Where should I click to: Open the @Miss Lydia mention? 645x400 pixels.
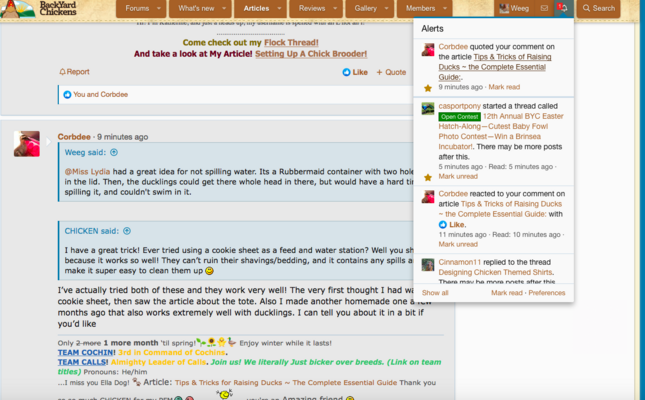(87, 172)
